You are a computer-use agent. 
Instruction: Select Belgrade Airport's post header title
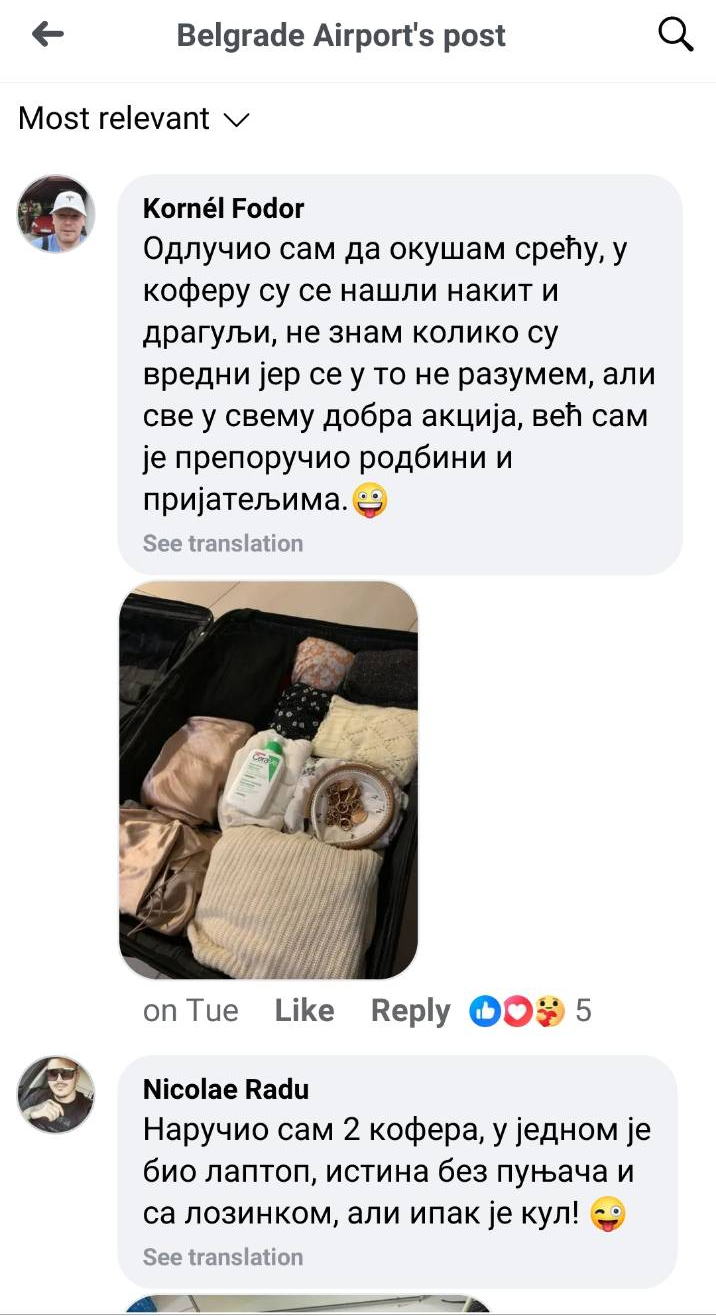click(x=341, y=36)
